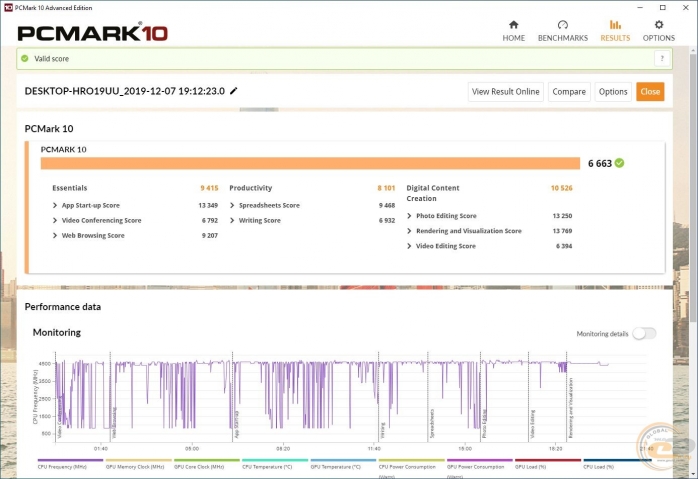
Task: Click the Compare button
Action: pyautogui.click(x=569, y=92)
